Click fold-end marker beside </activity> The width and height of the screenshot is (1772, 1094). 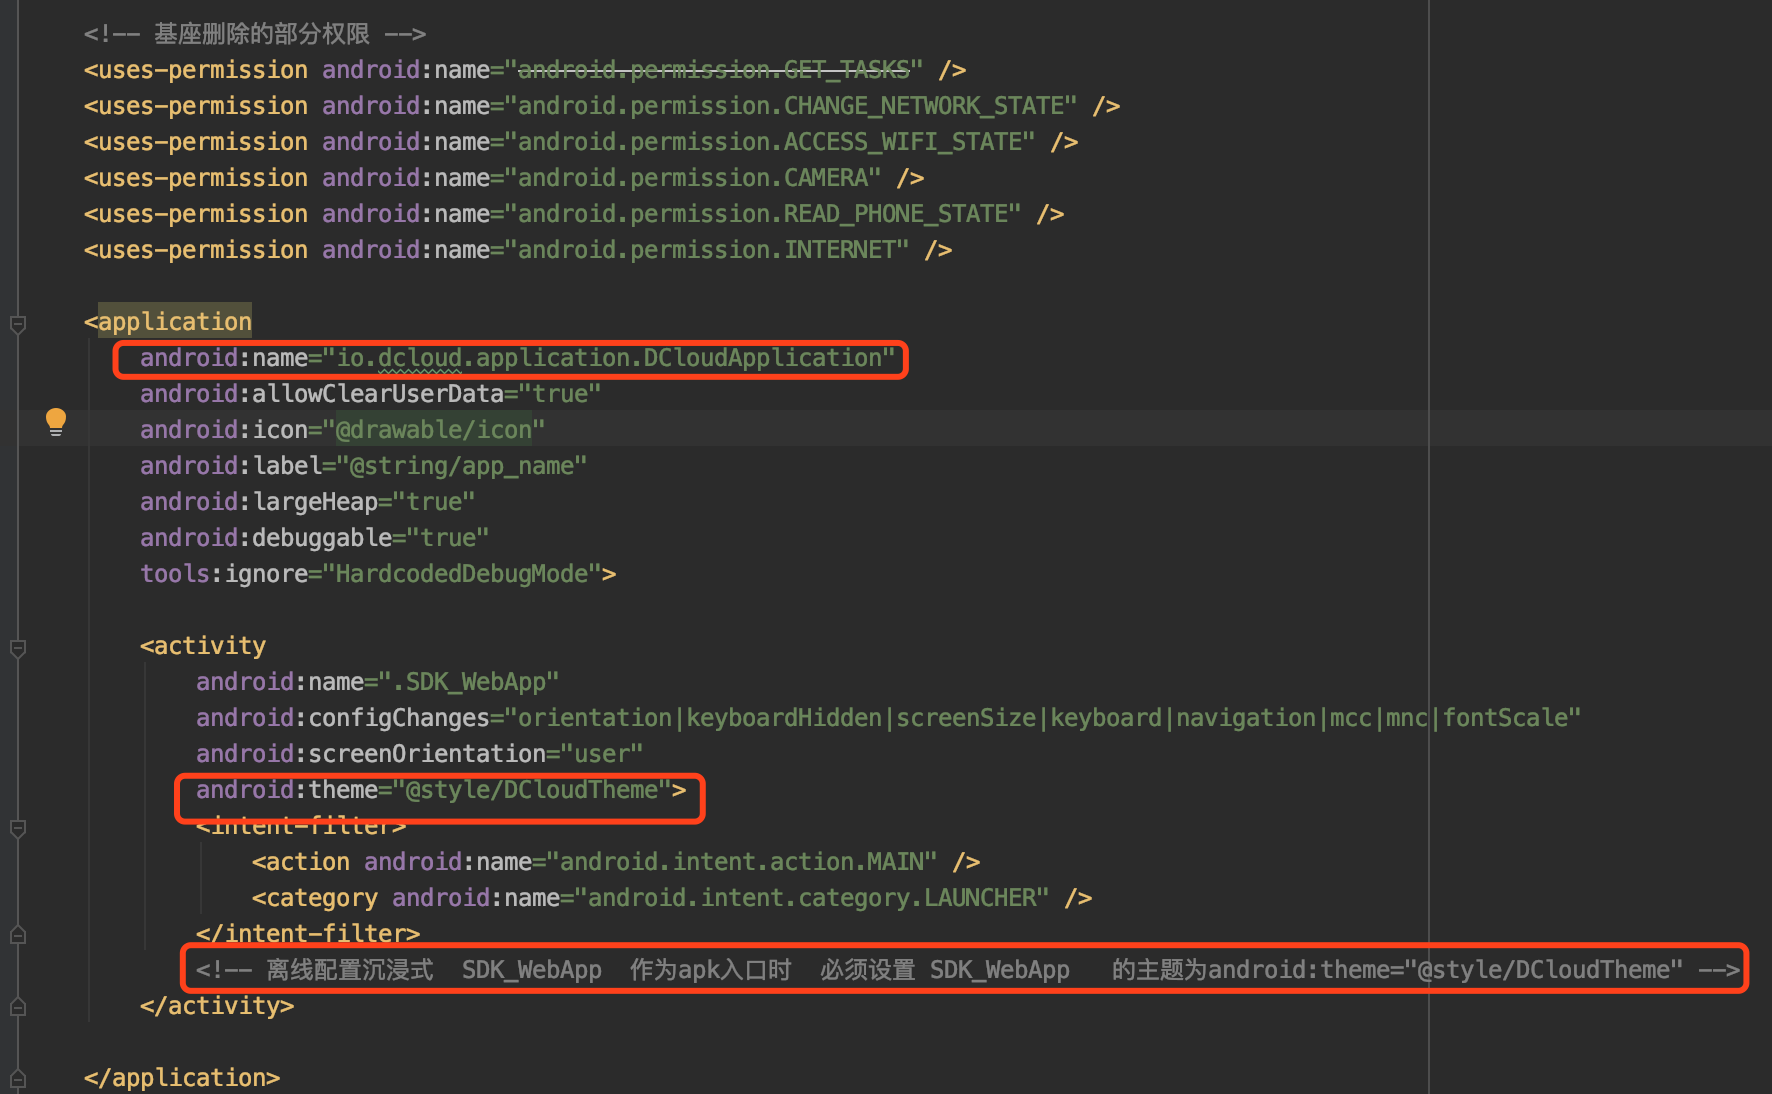(x=18, y=1007)
